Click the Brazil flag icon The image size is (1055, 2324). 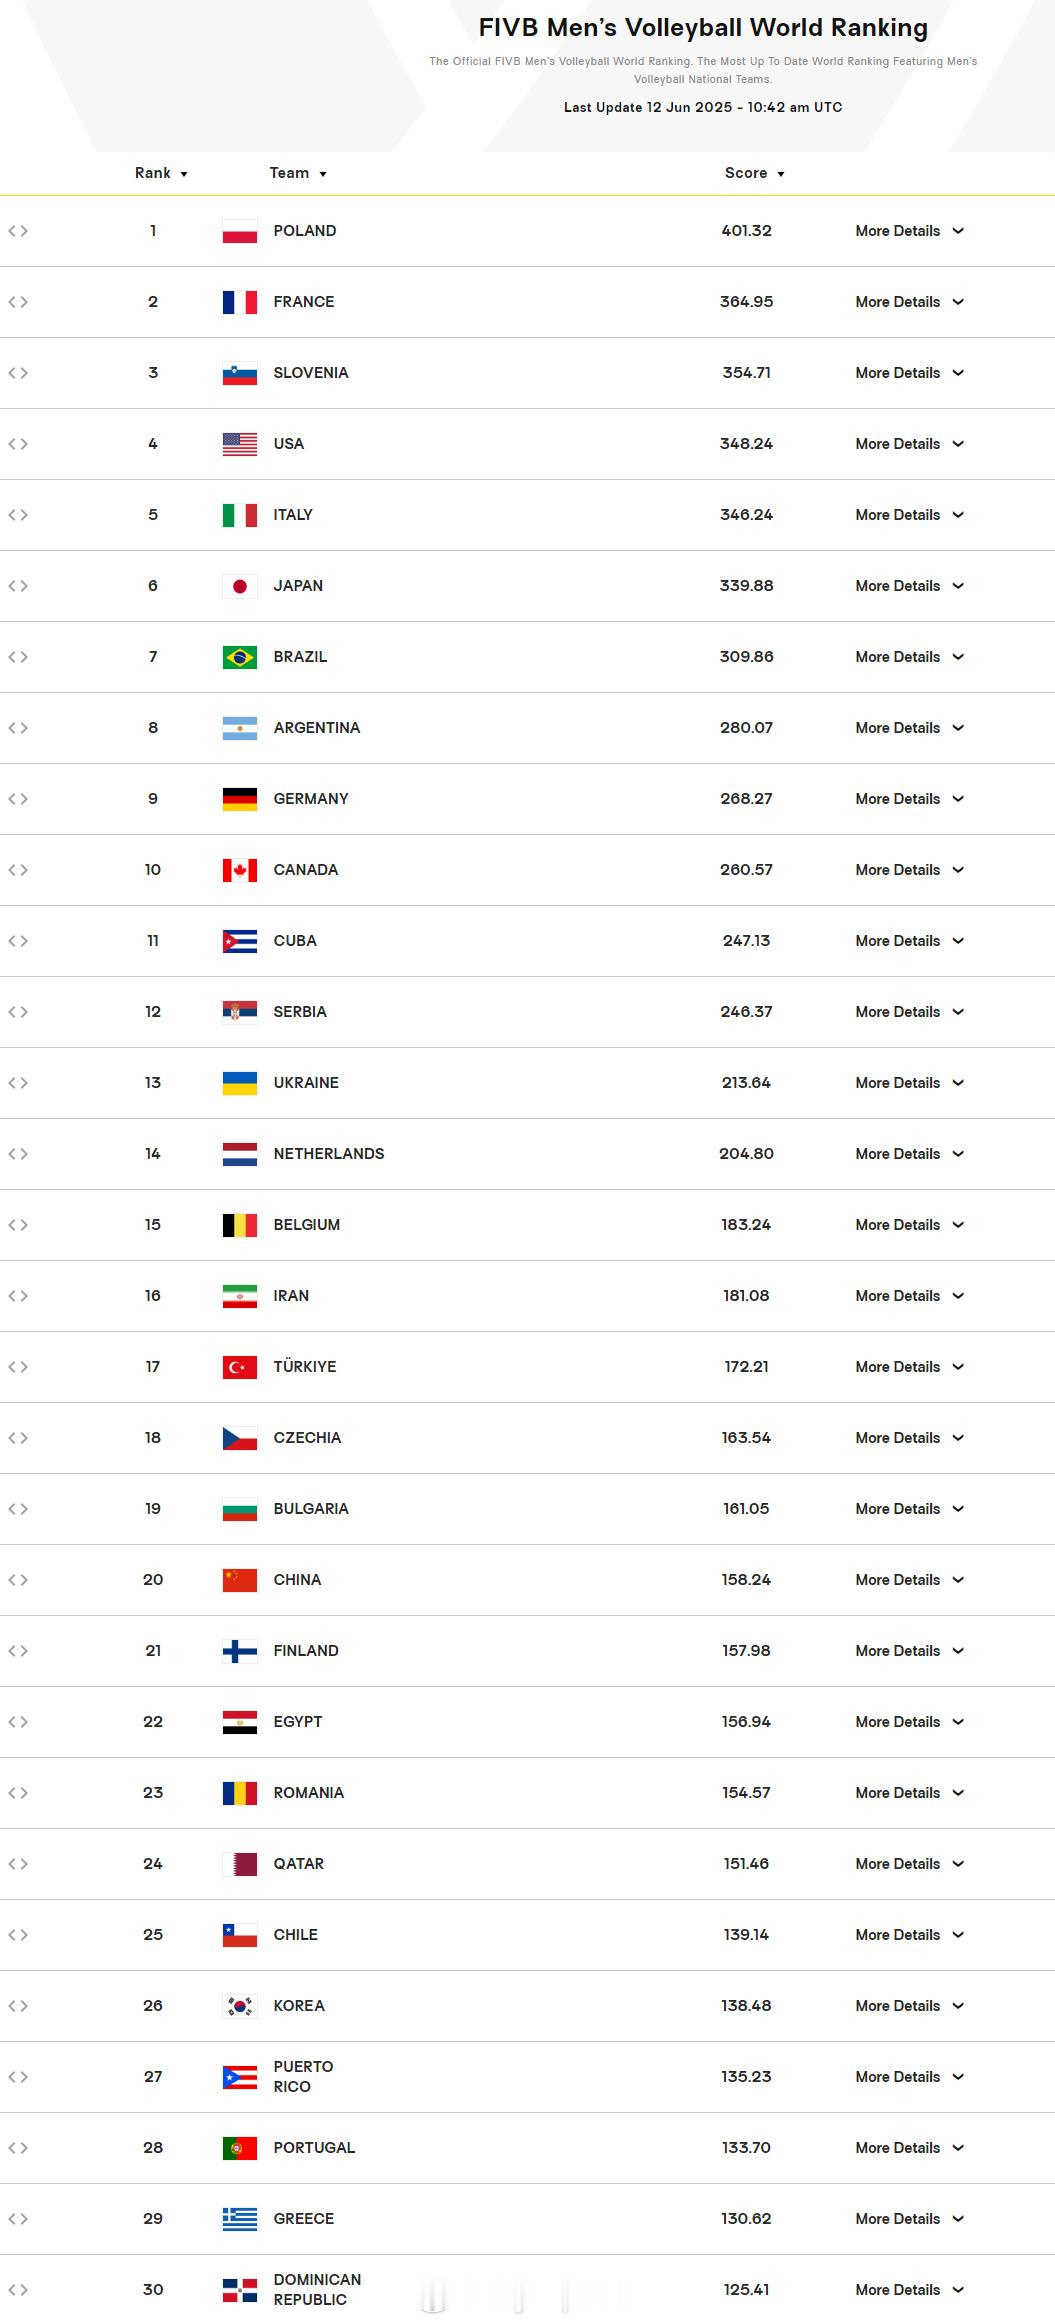click(x=239, y=657)
